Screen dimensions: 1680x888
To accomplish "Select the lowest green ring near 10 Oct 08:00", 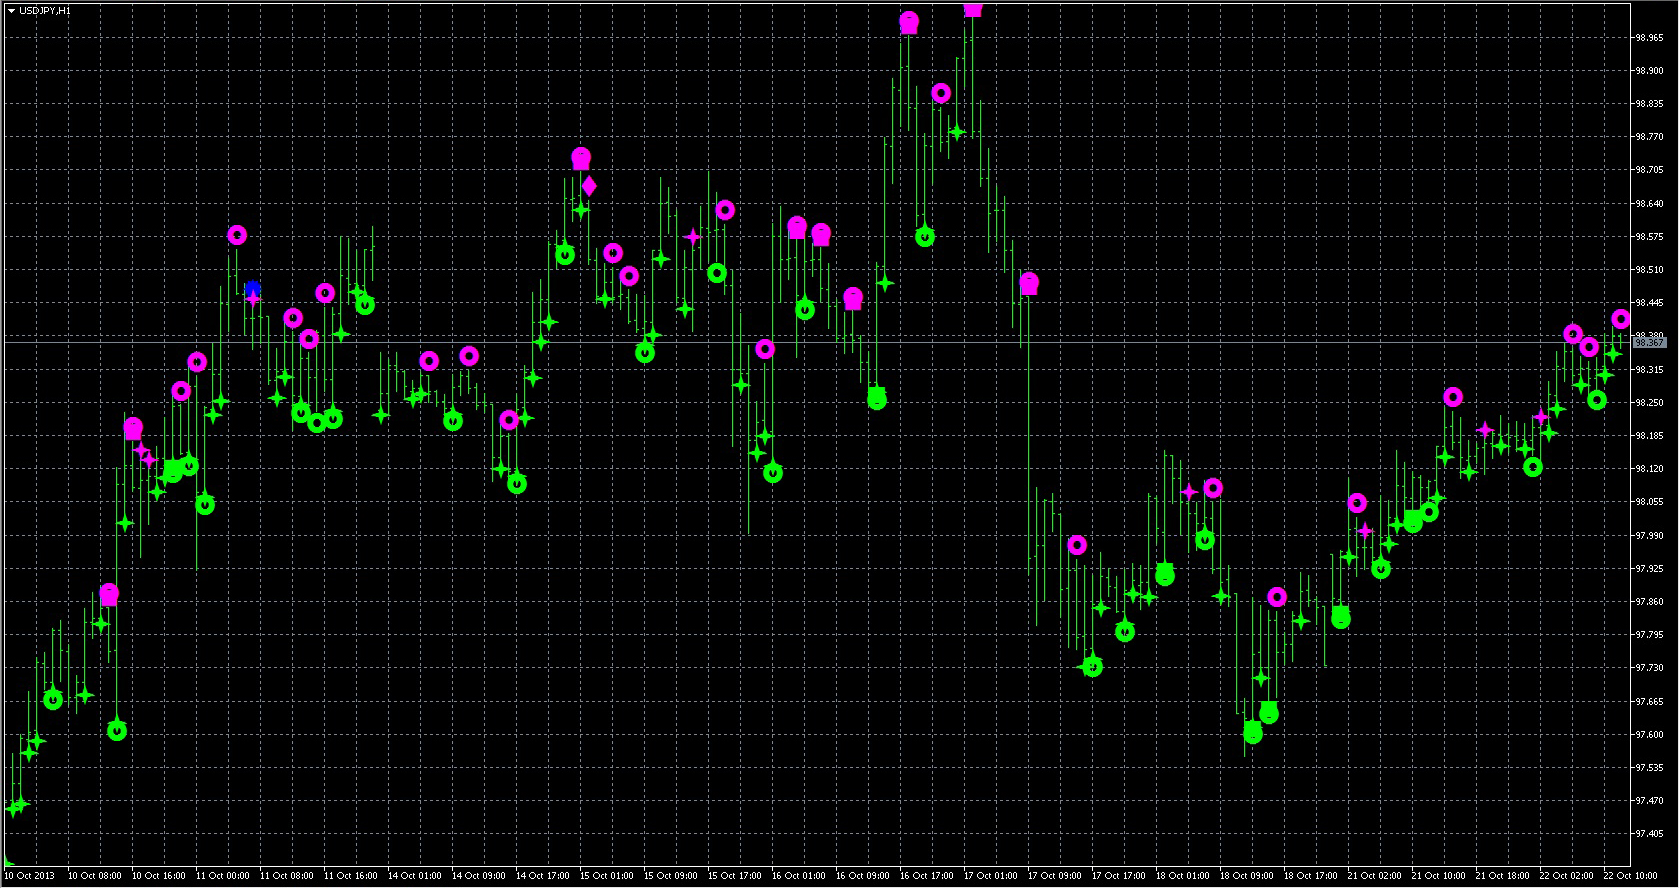I will pyautogui.click(x=117, y=731).
